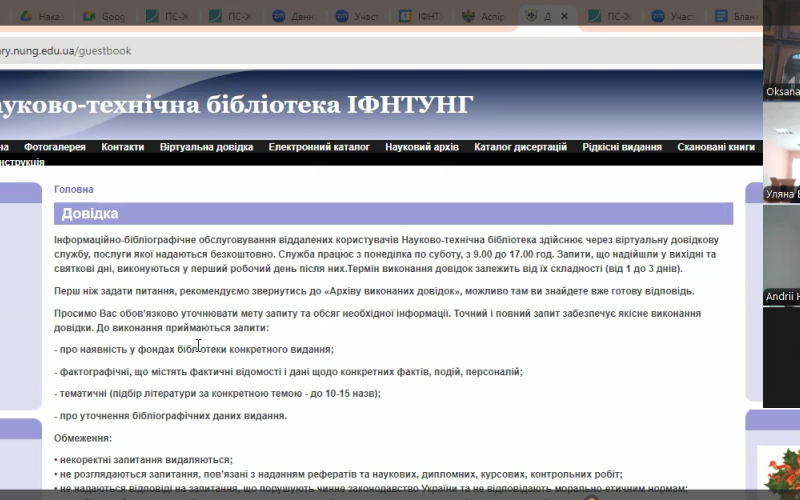
Task: Switch to the 'Goog' browser tab
Action: point(105,16)
